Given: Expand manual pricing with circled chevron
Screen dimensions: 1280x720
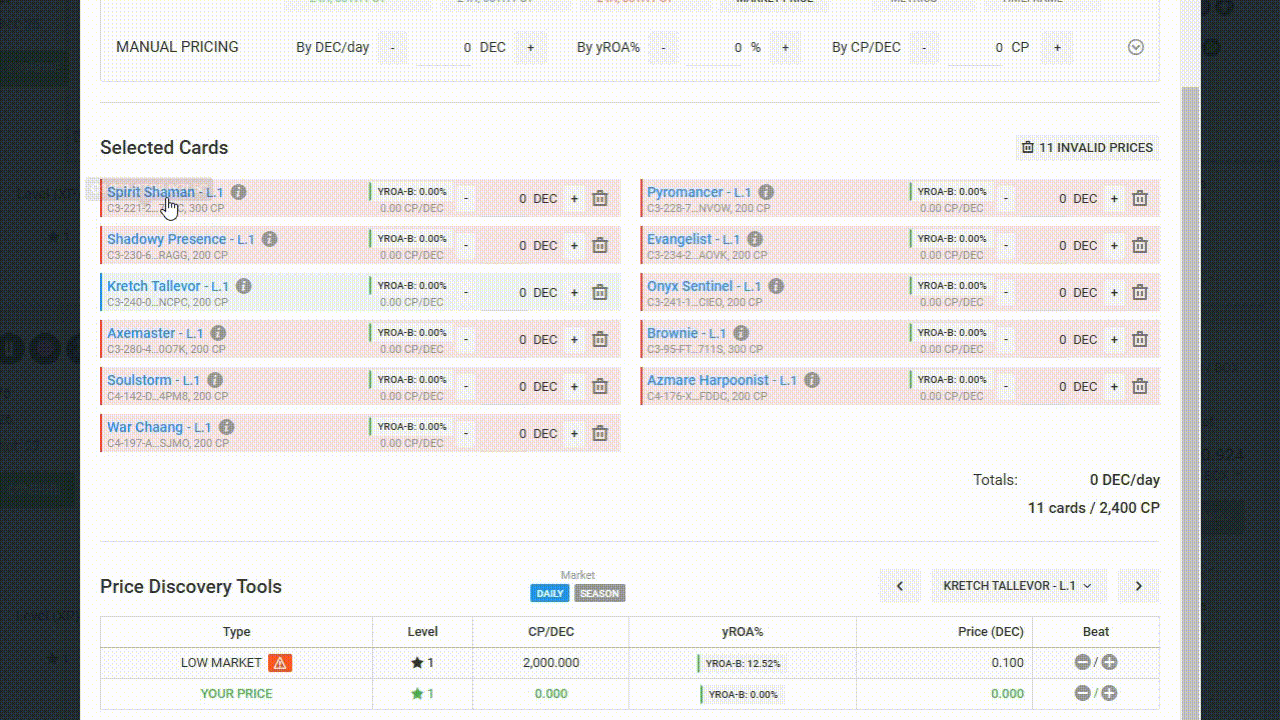Looking at the screenshot, I should [x=1136, y=47].
